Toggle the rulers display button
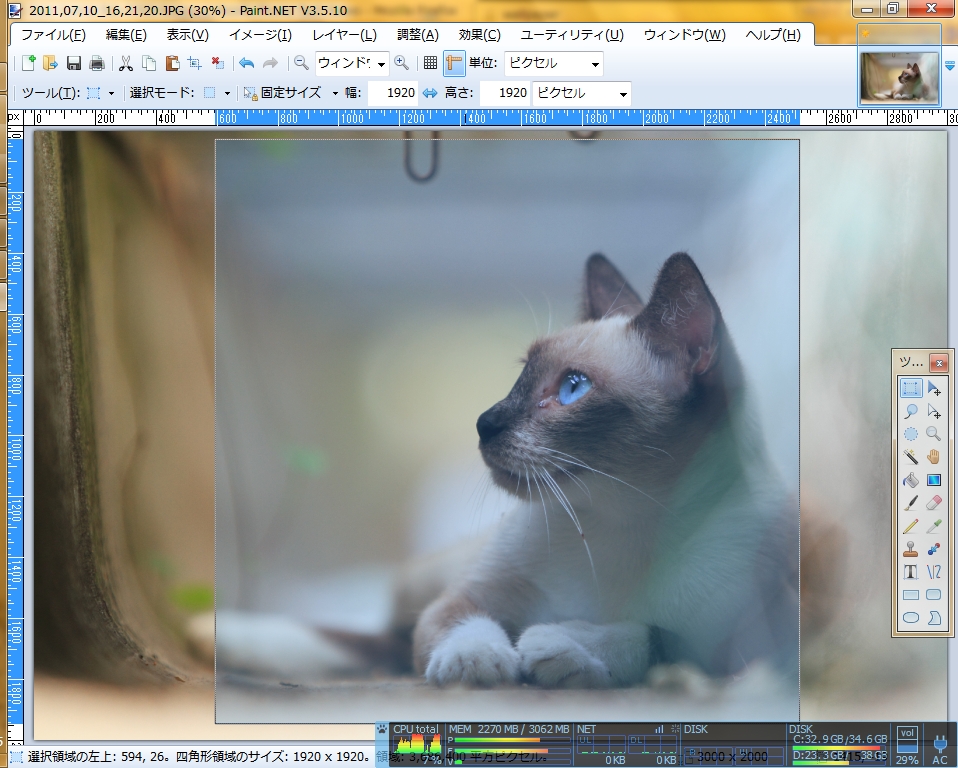This screenshot has width=958, height=768. point(454,63)
